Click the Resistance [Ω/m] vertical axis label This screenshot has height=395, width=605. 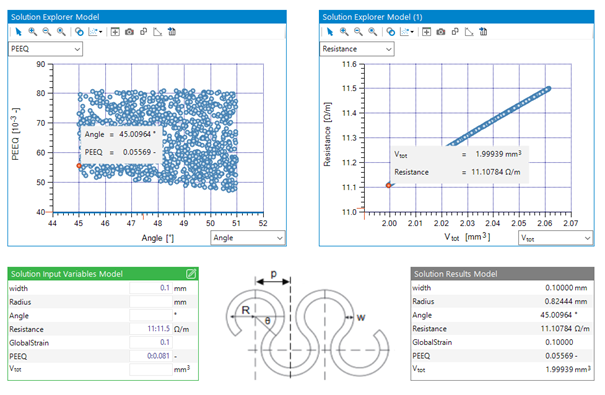[327, 134]
